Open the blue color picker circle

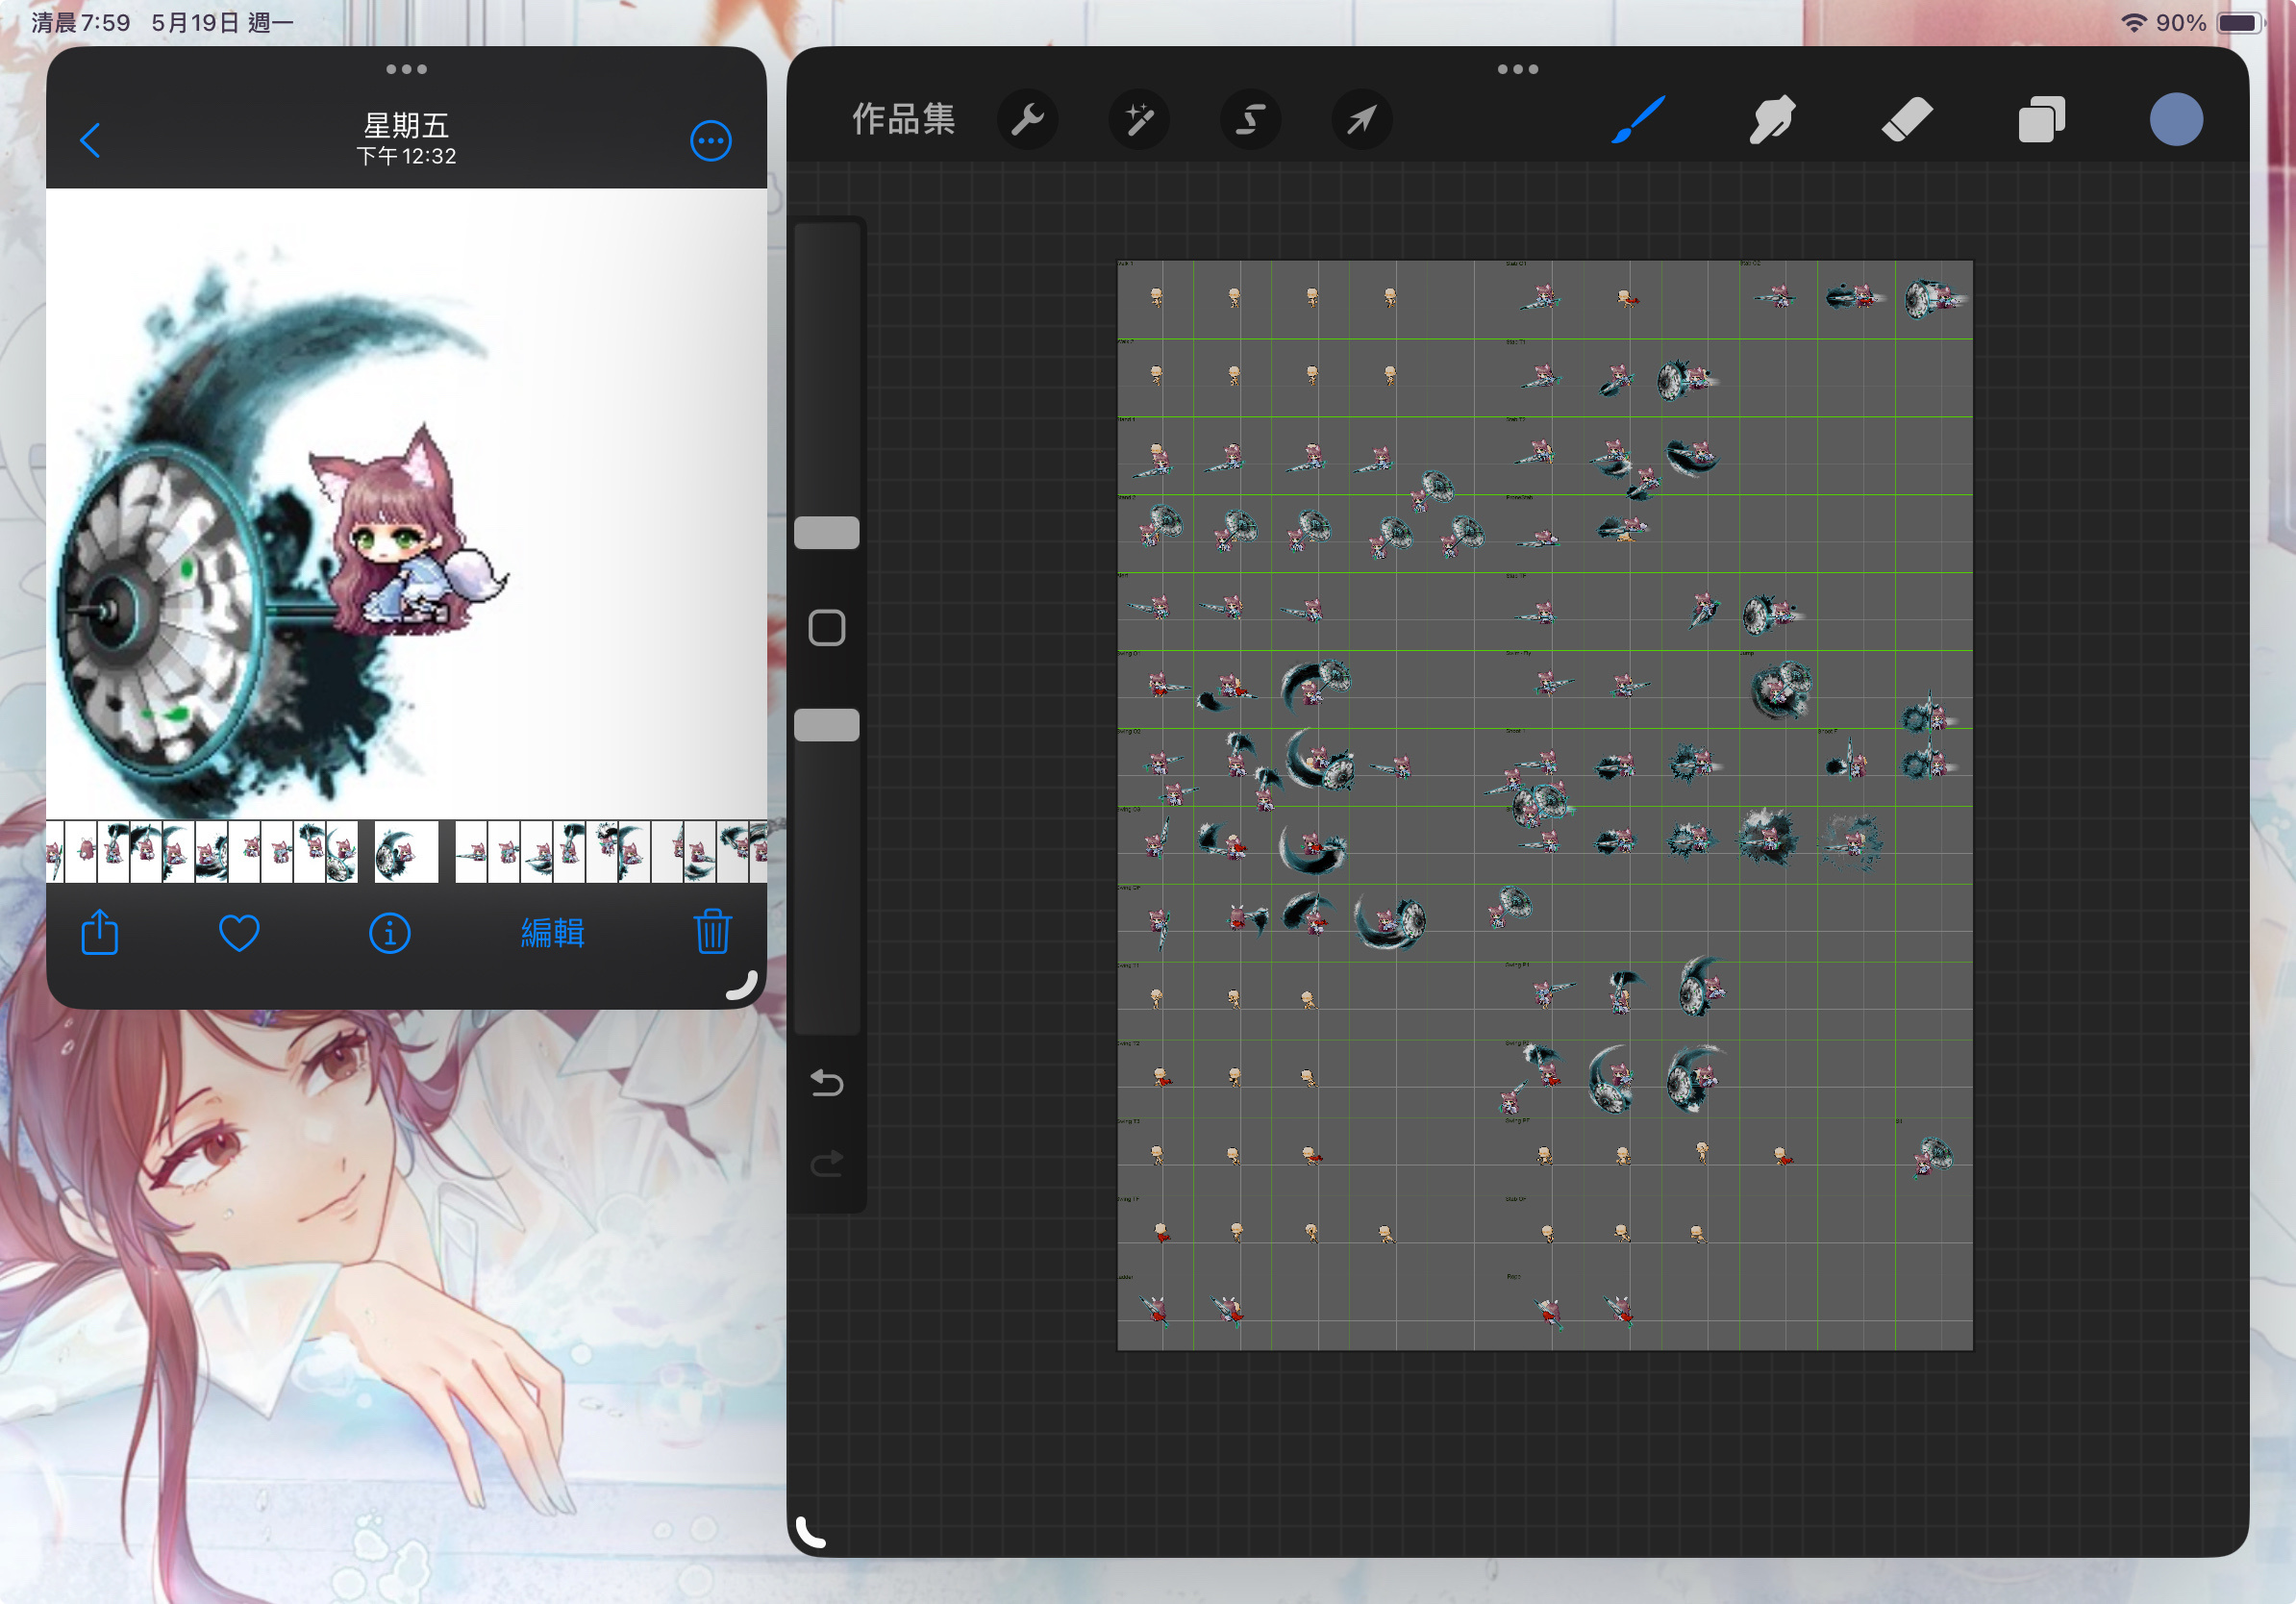pos(2176,120)
